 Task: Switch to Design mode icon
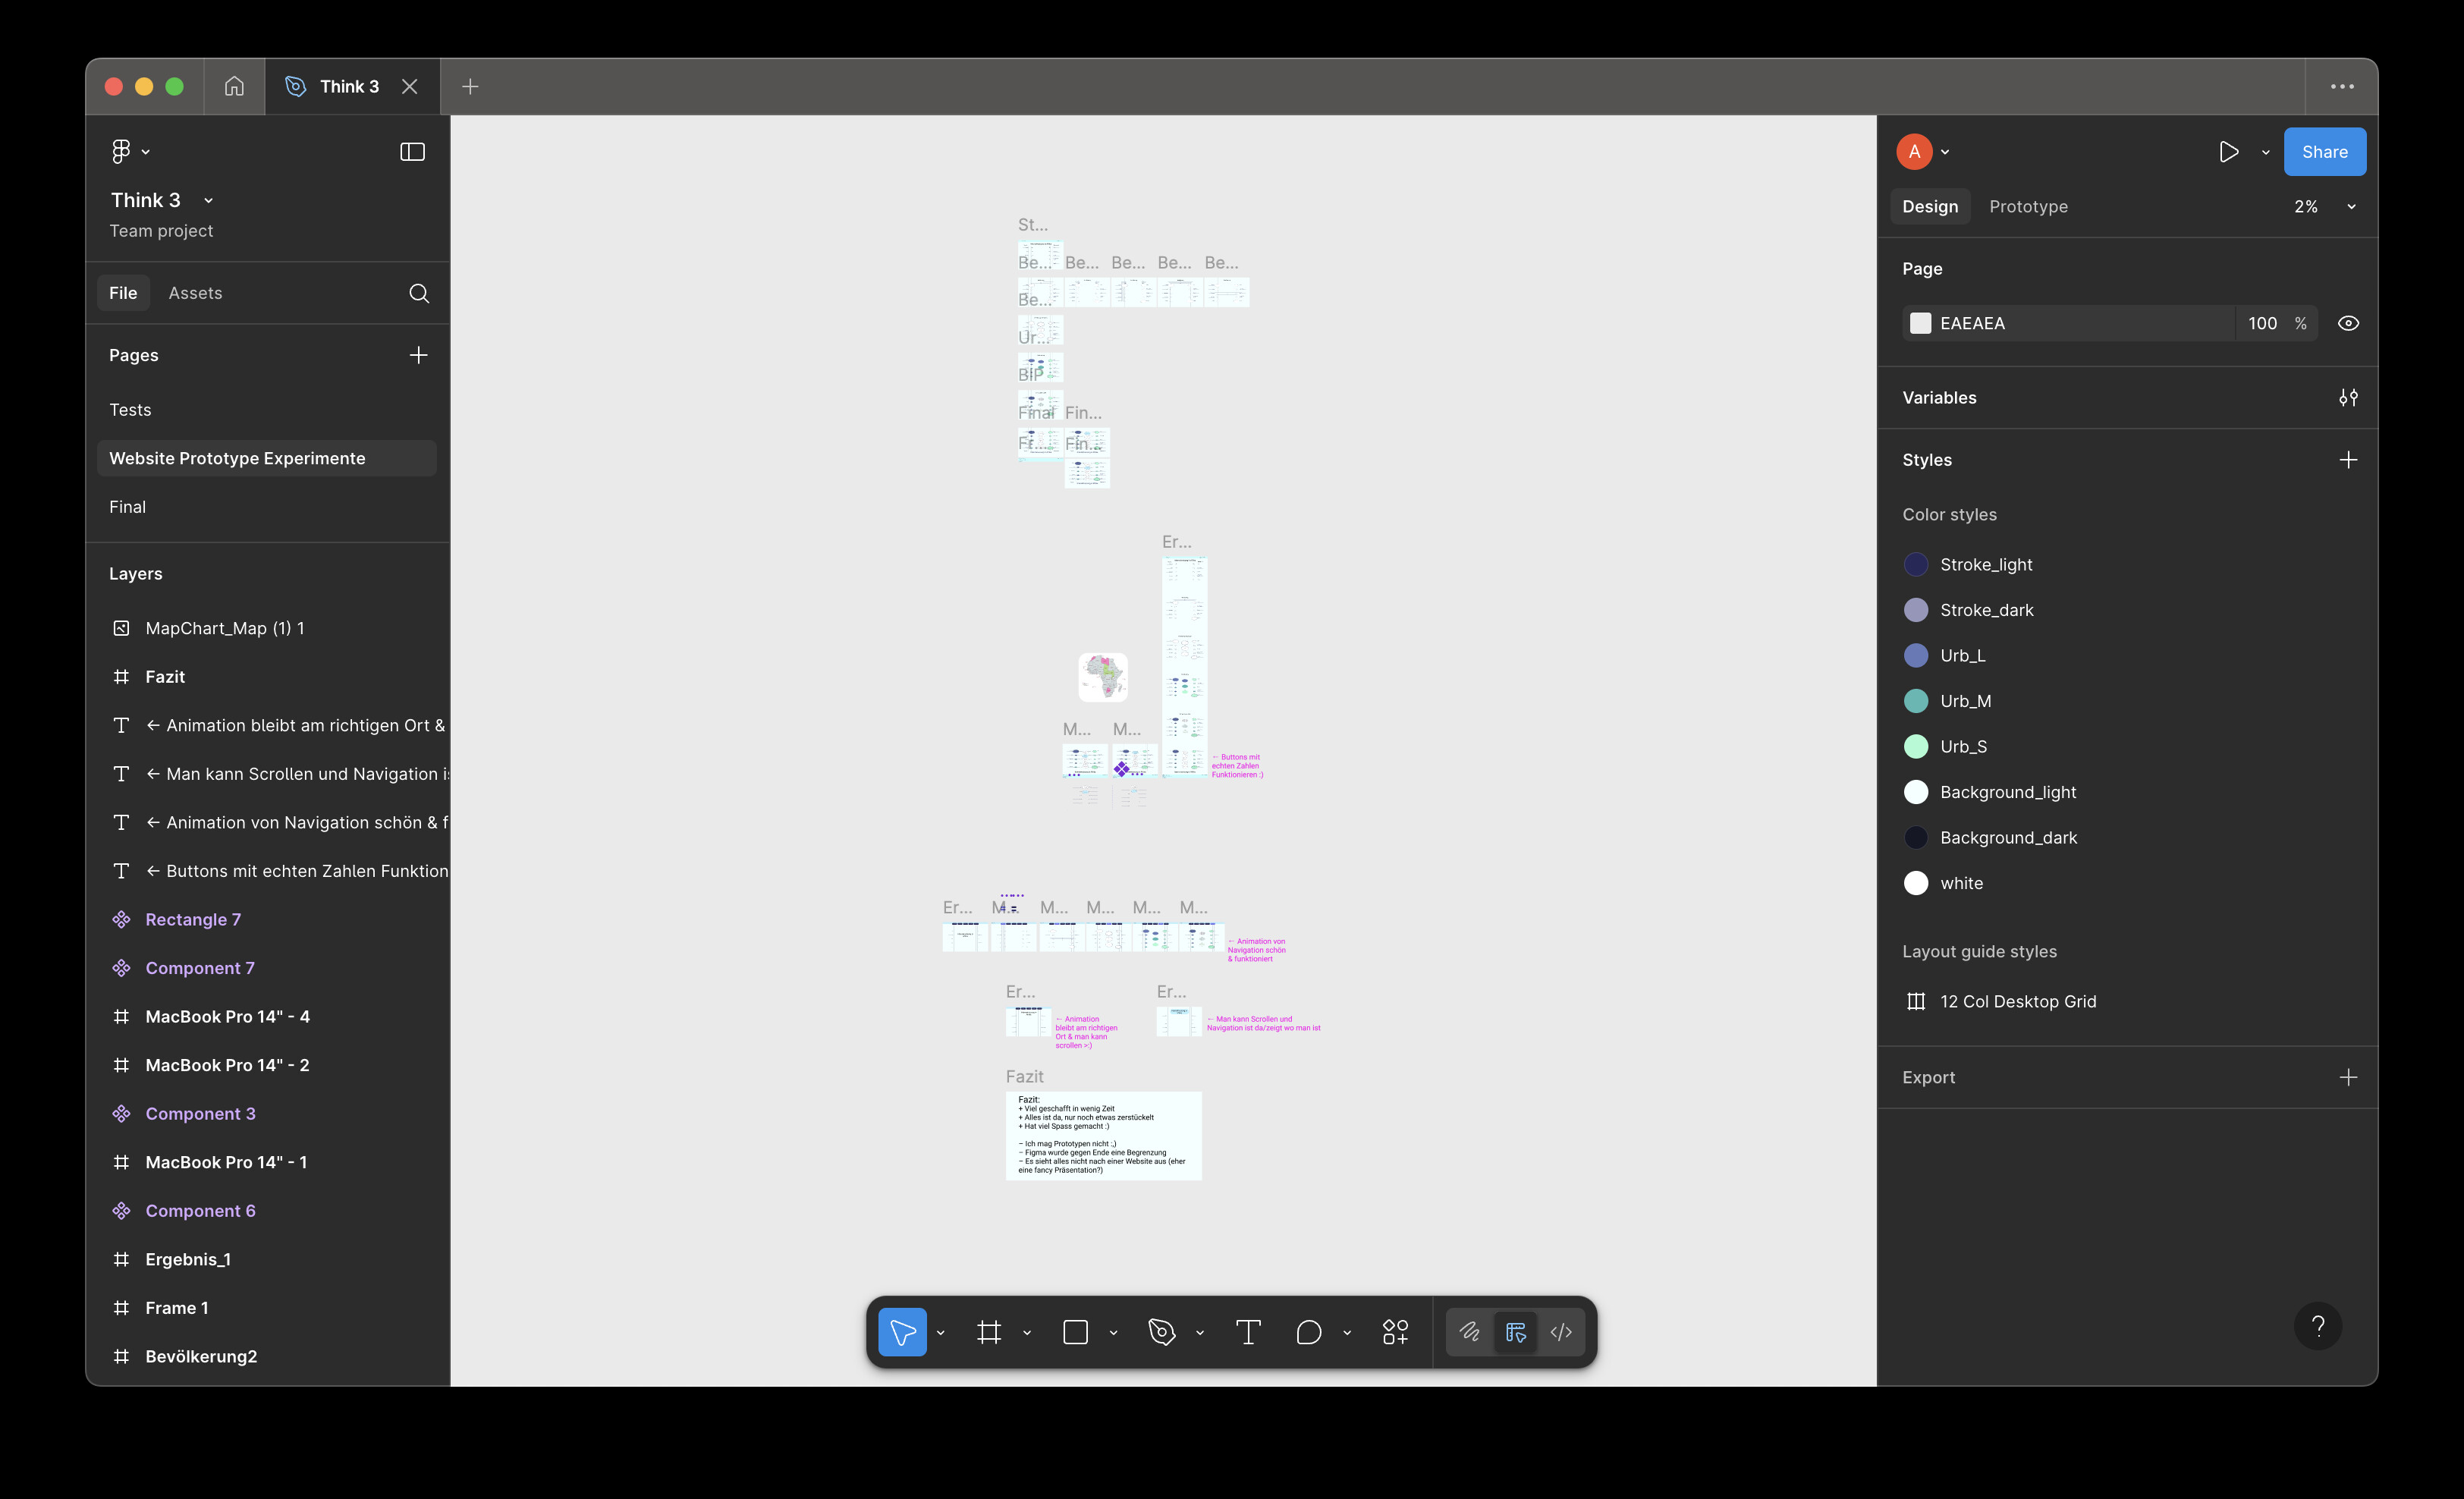point(1515,1332)
